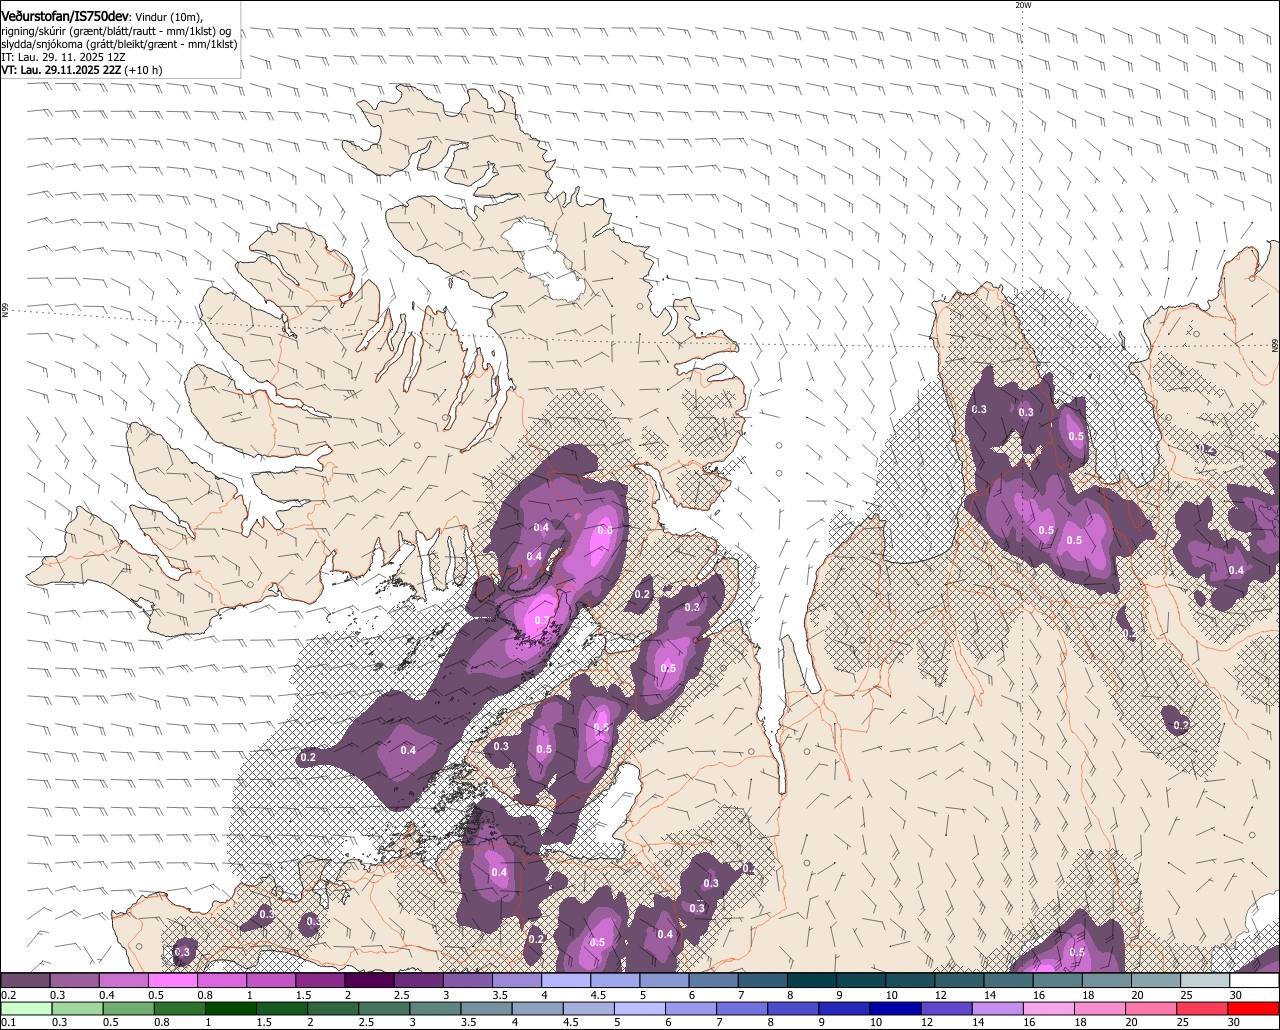1280x1030 pixels.
Task: Pick the green rain swatch labeled 0.5
Action: tap(129, 1008)
